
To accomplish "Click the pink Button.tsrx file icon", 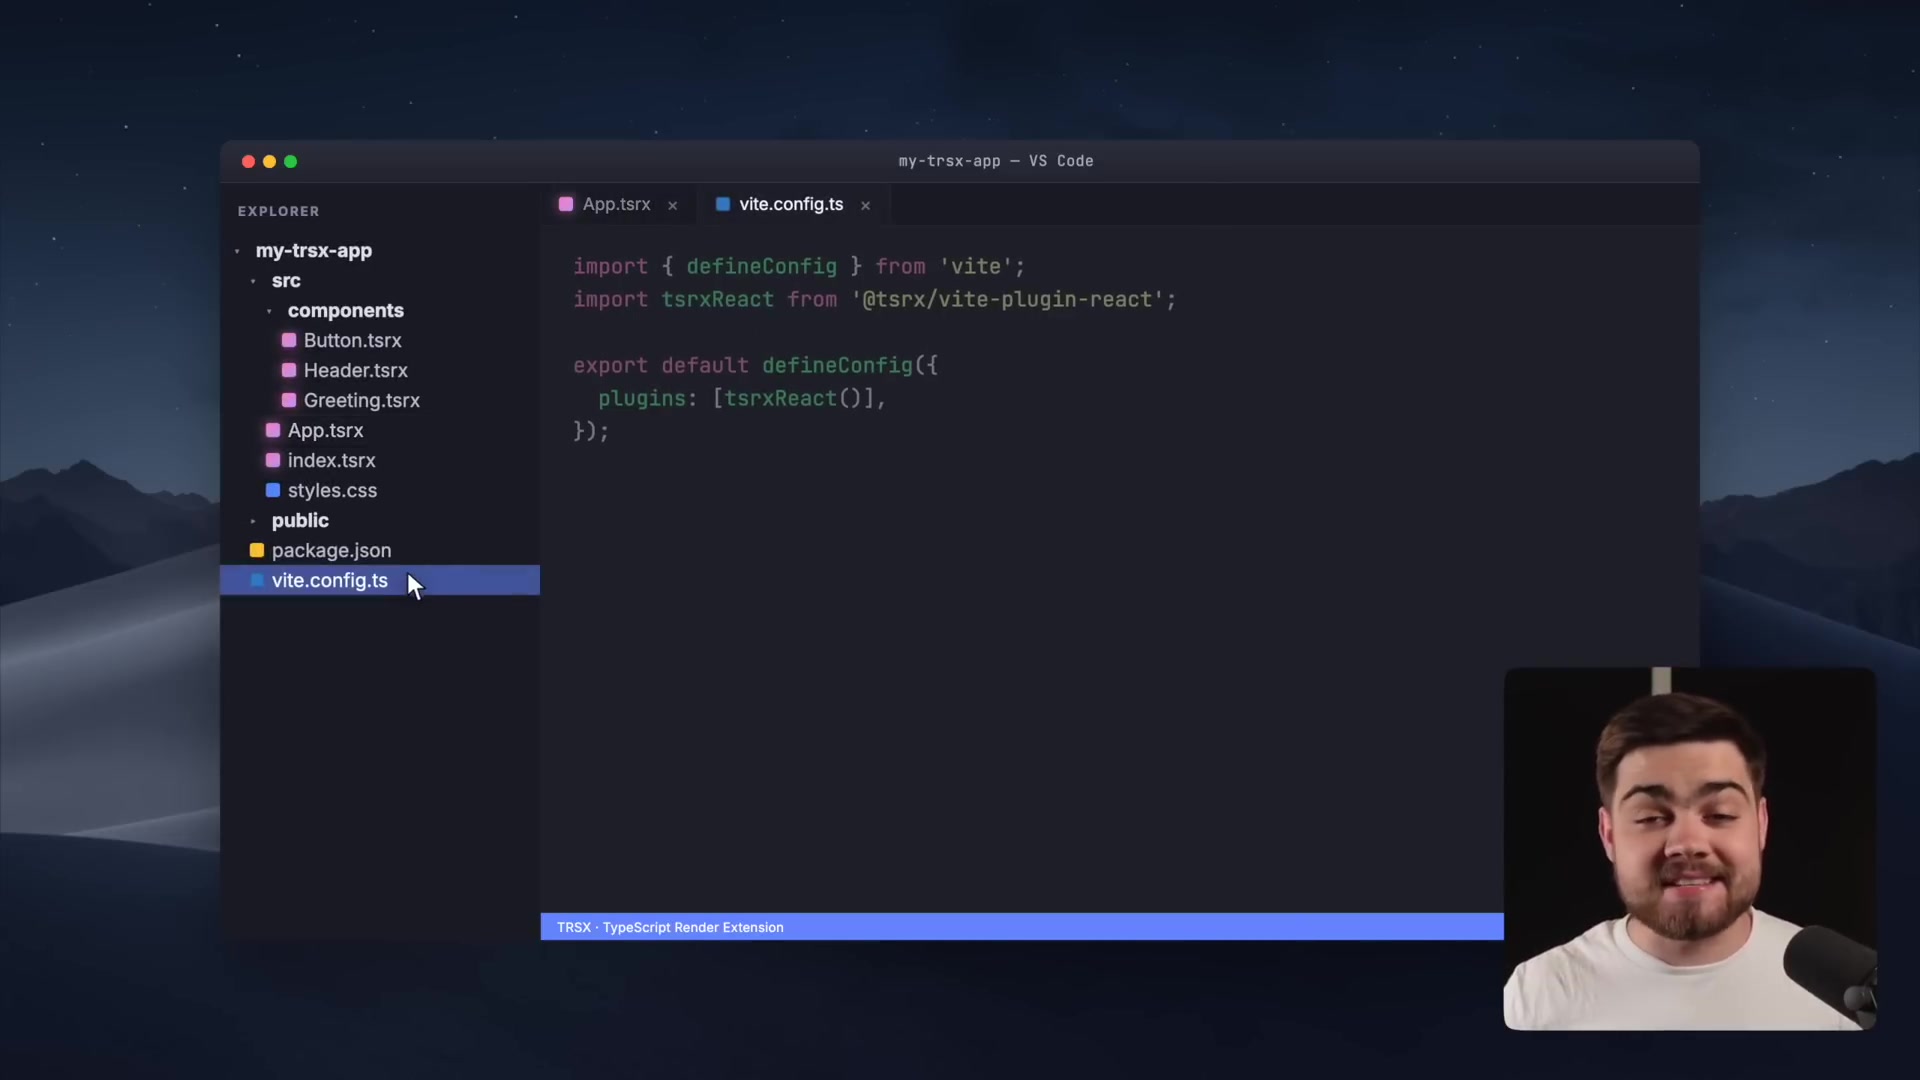I will (289, 340).
